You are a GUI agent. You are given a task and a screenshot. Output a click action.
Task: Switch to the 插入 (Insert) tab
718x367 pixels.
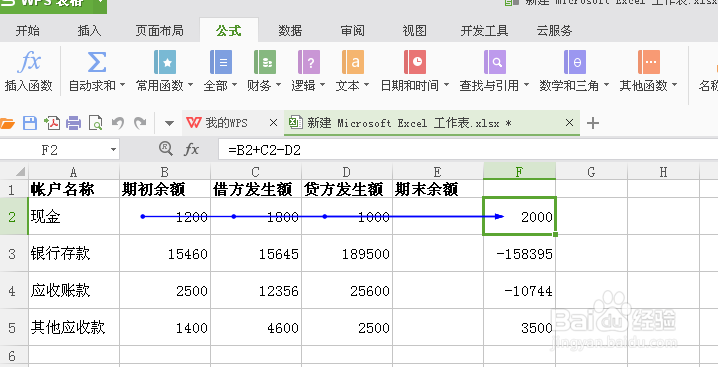coord(89,31)
